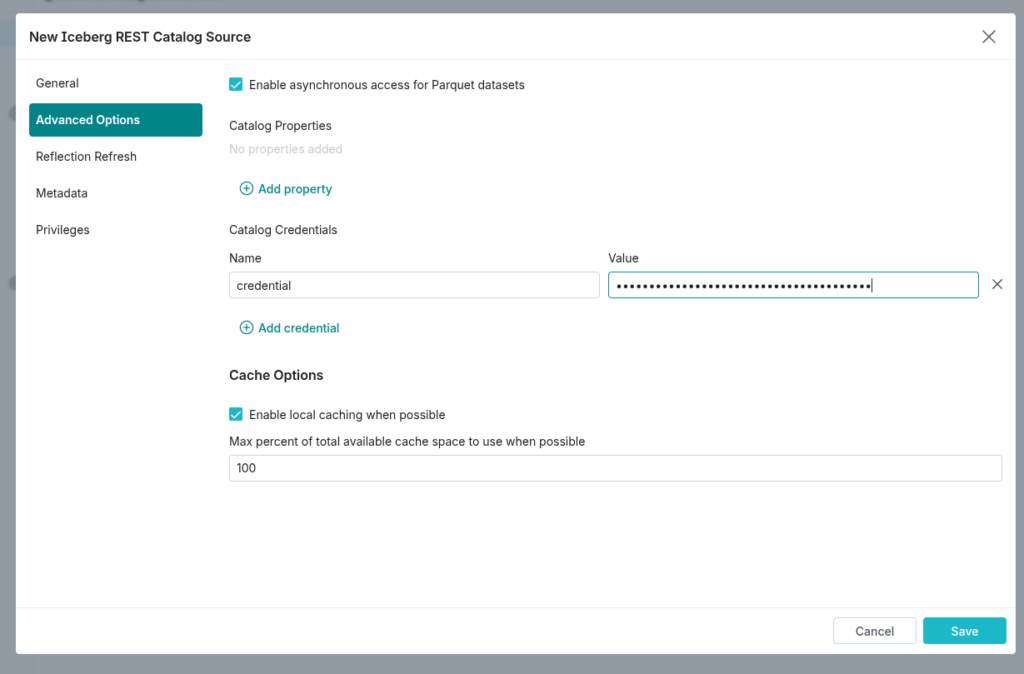Click the 'No properties added' text
This screenshot has width=1024, height=674.
[x=285, y=149]
